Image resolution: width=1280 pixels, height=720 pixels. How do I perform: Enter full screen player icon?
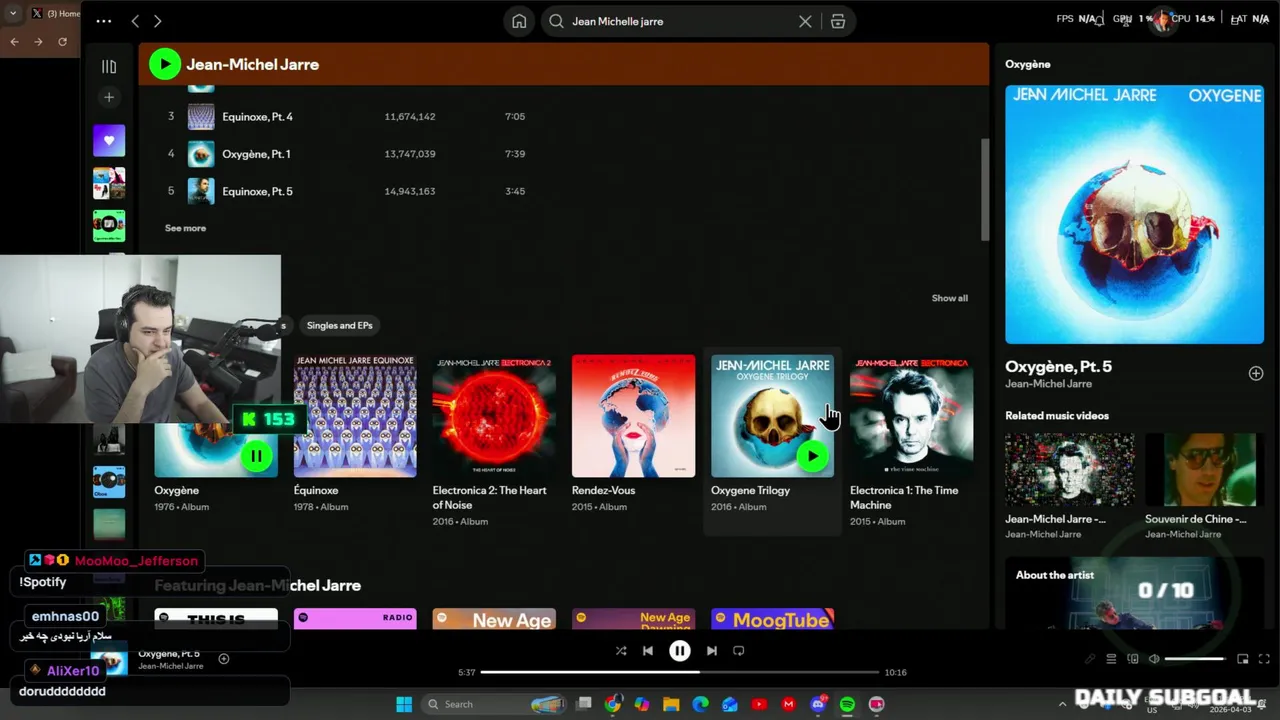tap(1264, 659)
